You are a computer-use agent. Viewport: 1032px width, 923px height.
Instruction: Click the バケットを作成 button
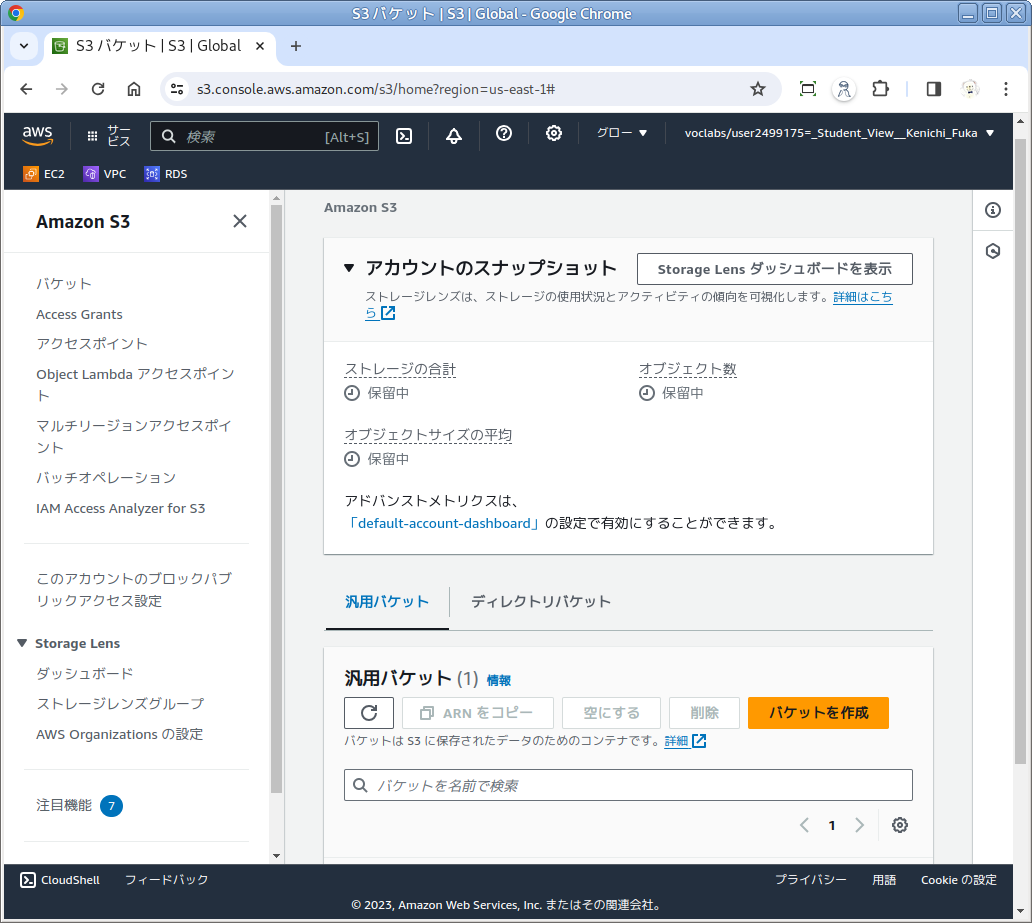[818, 713]
